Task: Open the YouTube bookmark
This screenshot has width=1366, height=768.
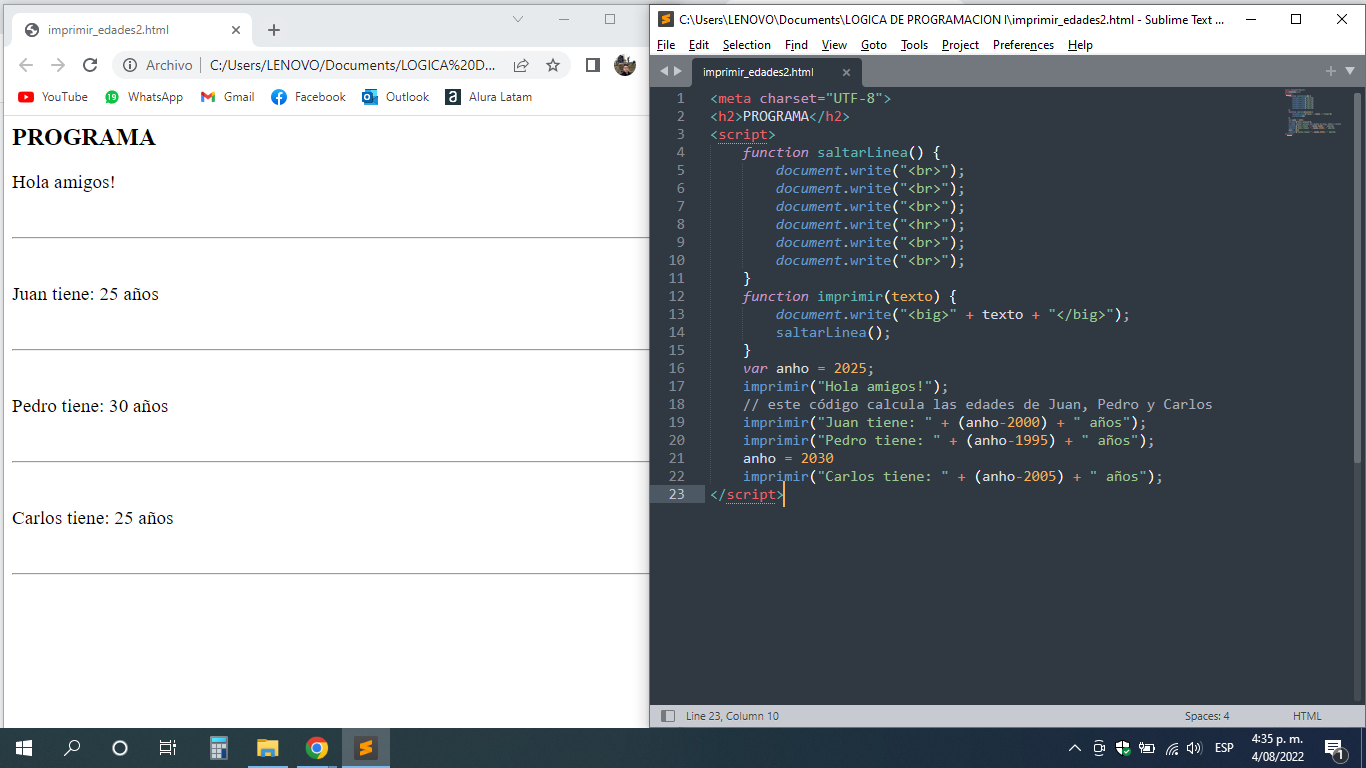Action: pos(53,97)
